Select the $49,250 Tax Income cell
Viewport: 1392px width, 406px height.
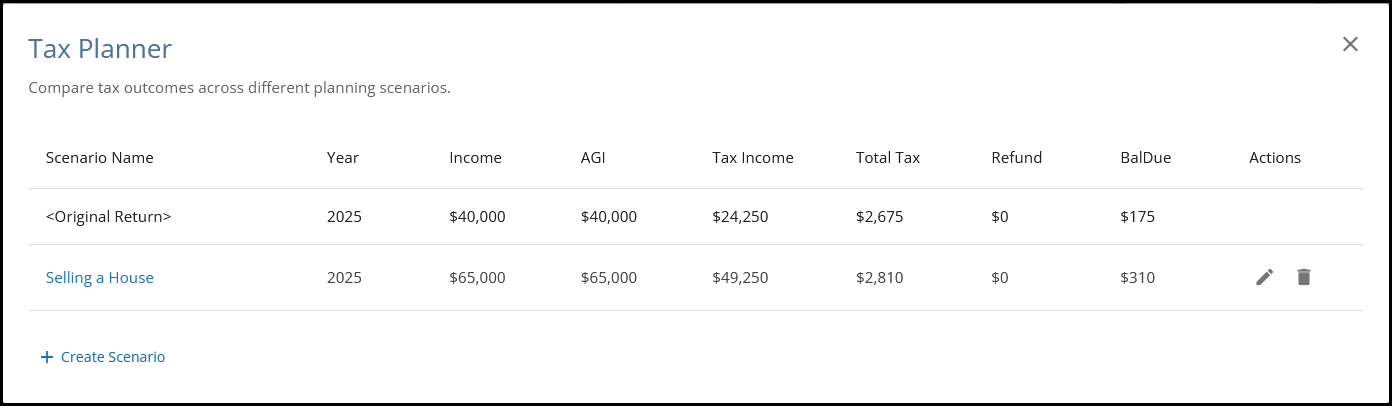(740, 278)
